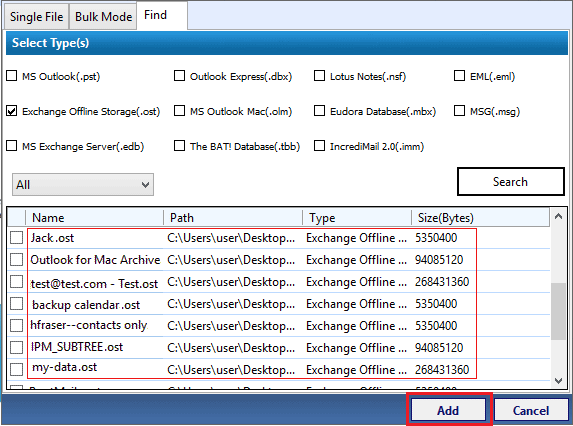This screenshot has width=573, height=426.
Task: Enable IncrediMail 2.0(.imm) option
Action: 319,146
